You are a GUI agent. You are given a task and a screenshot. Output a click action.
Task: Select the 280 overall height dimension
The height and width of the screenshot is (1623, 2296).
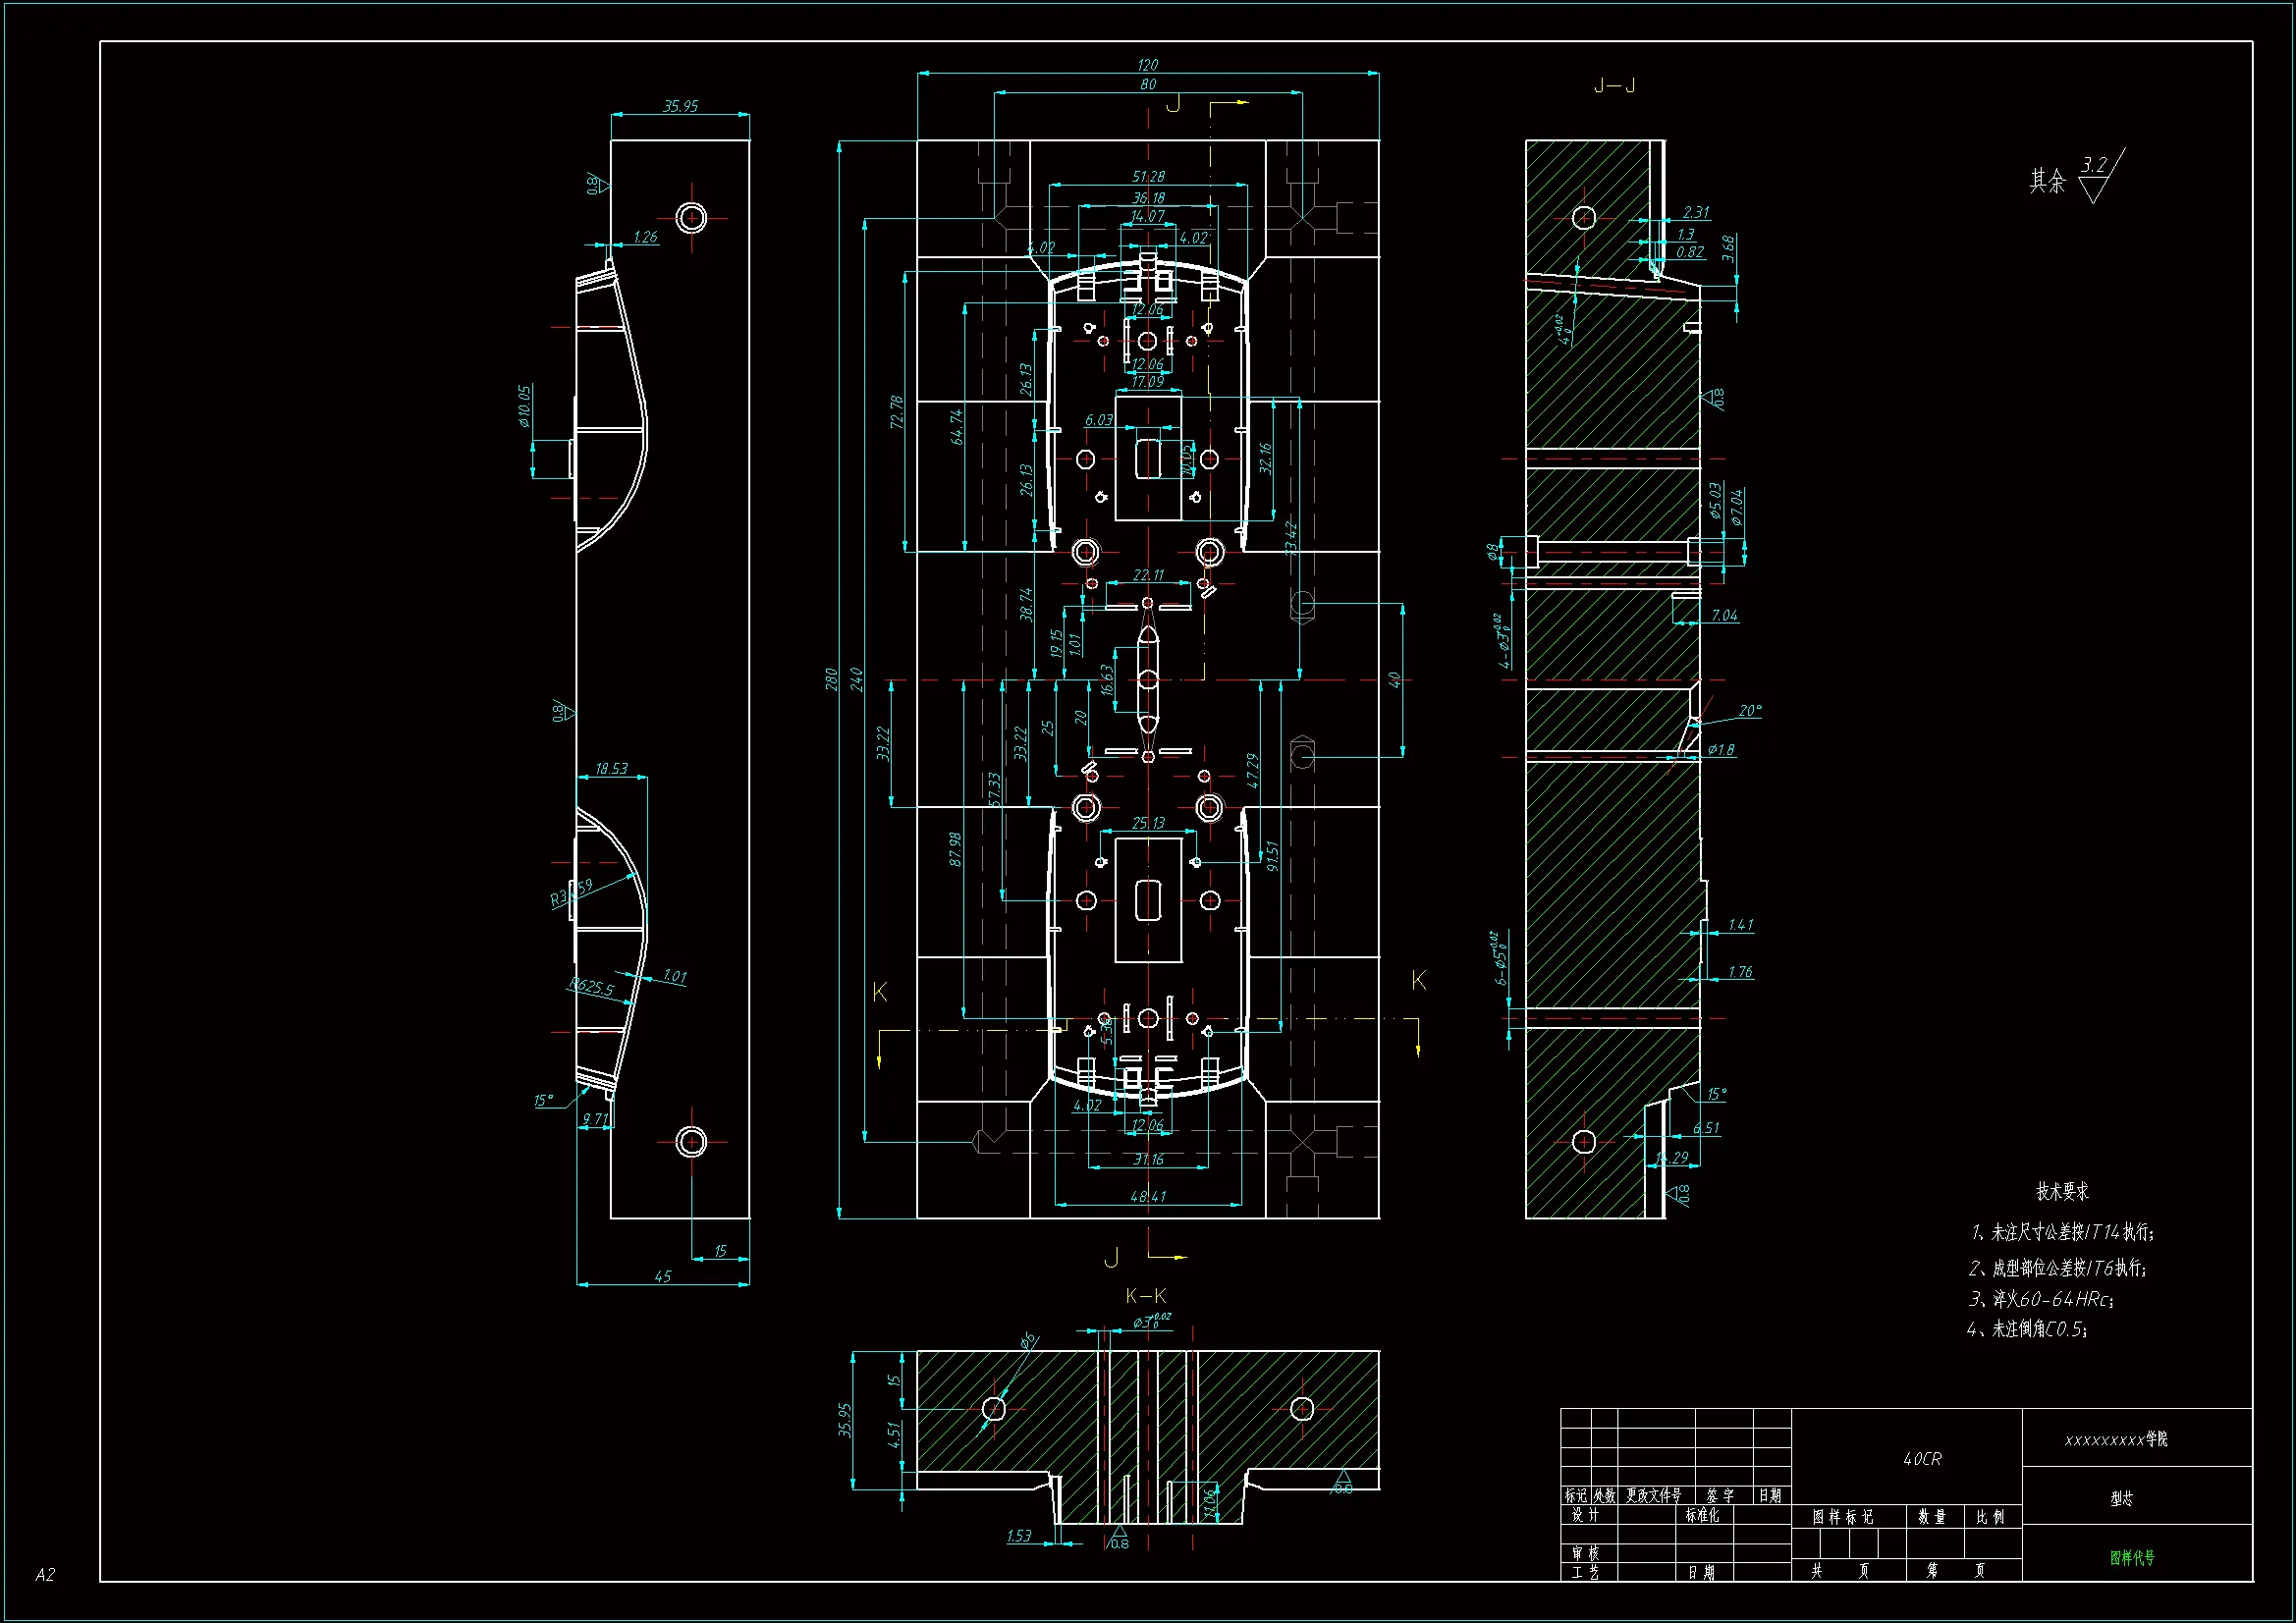tap(831, 680)
